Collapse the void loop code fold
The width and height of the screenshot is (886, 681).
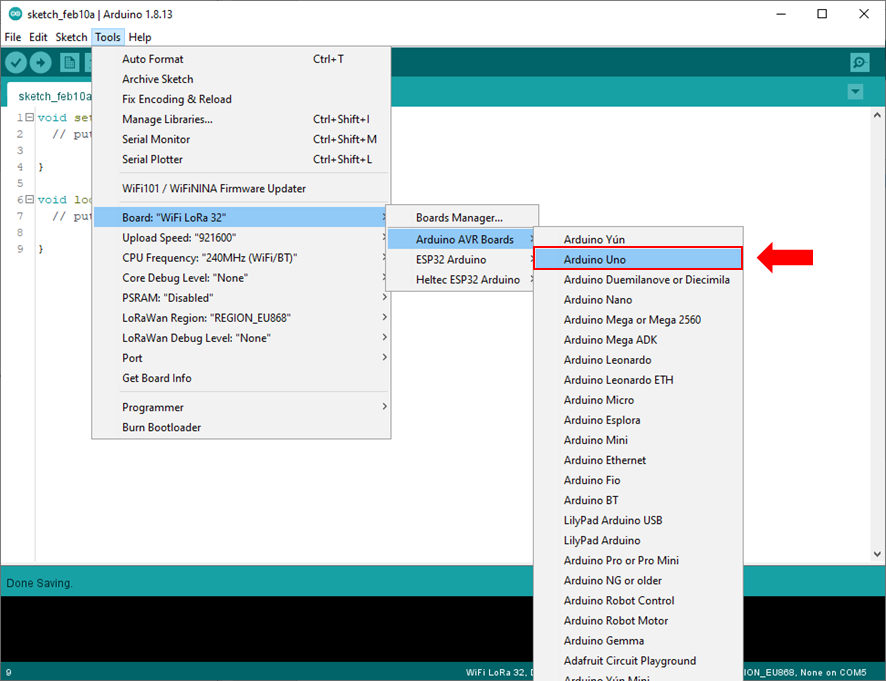coord(29,199)
